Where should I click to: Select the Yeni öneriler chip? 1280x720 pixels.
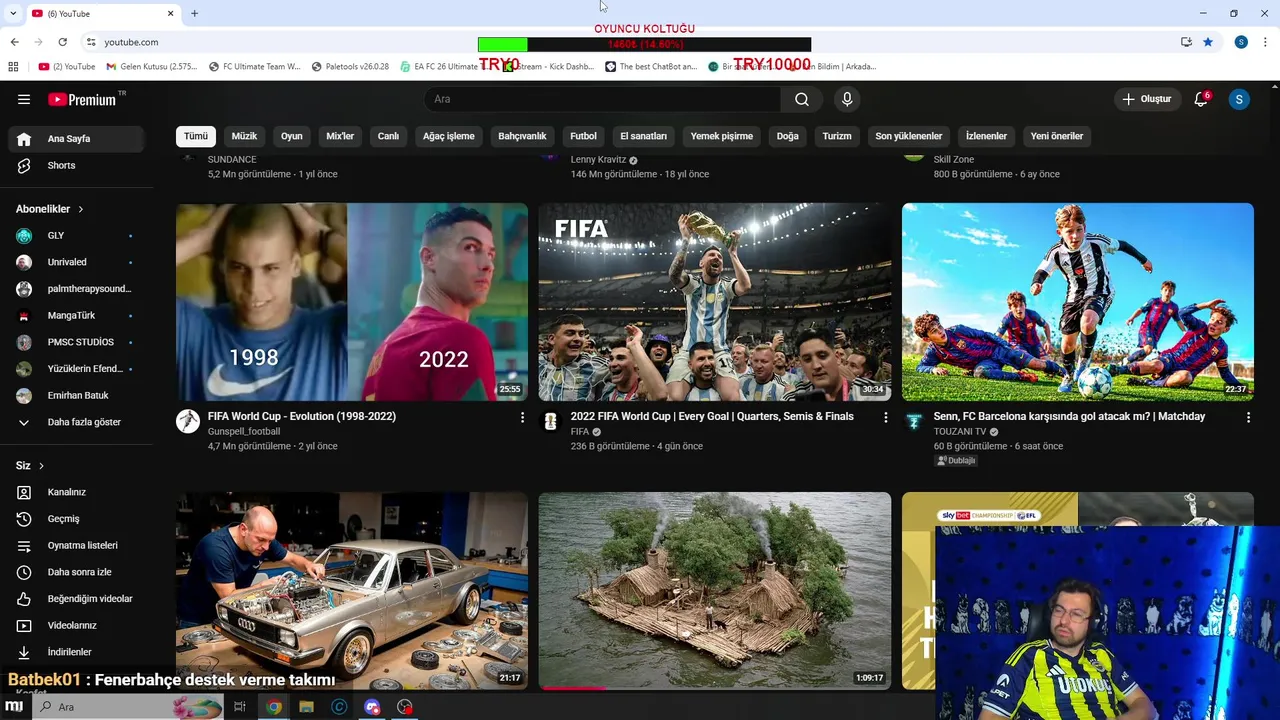pos(1057,136)
